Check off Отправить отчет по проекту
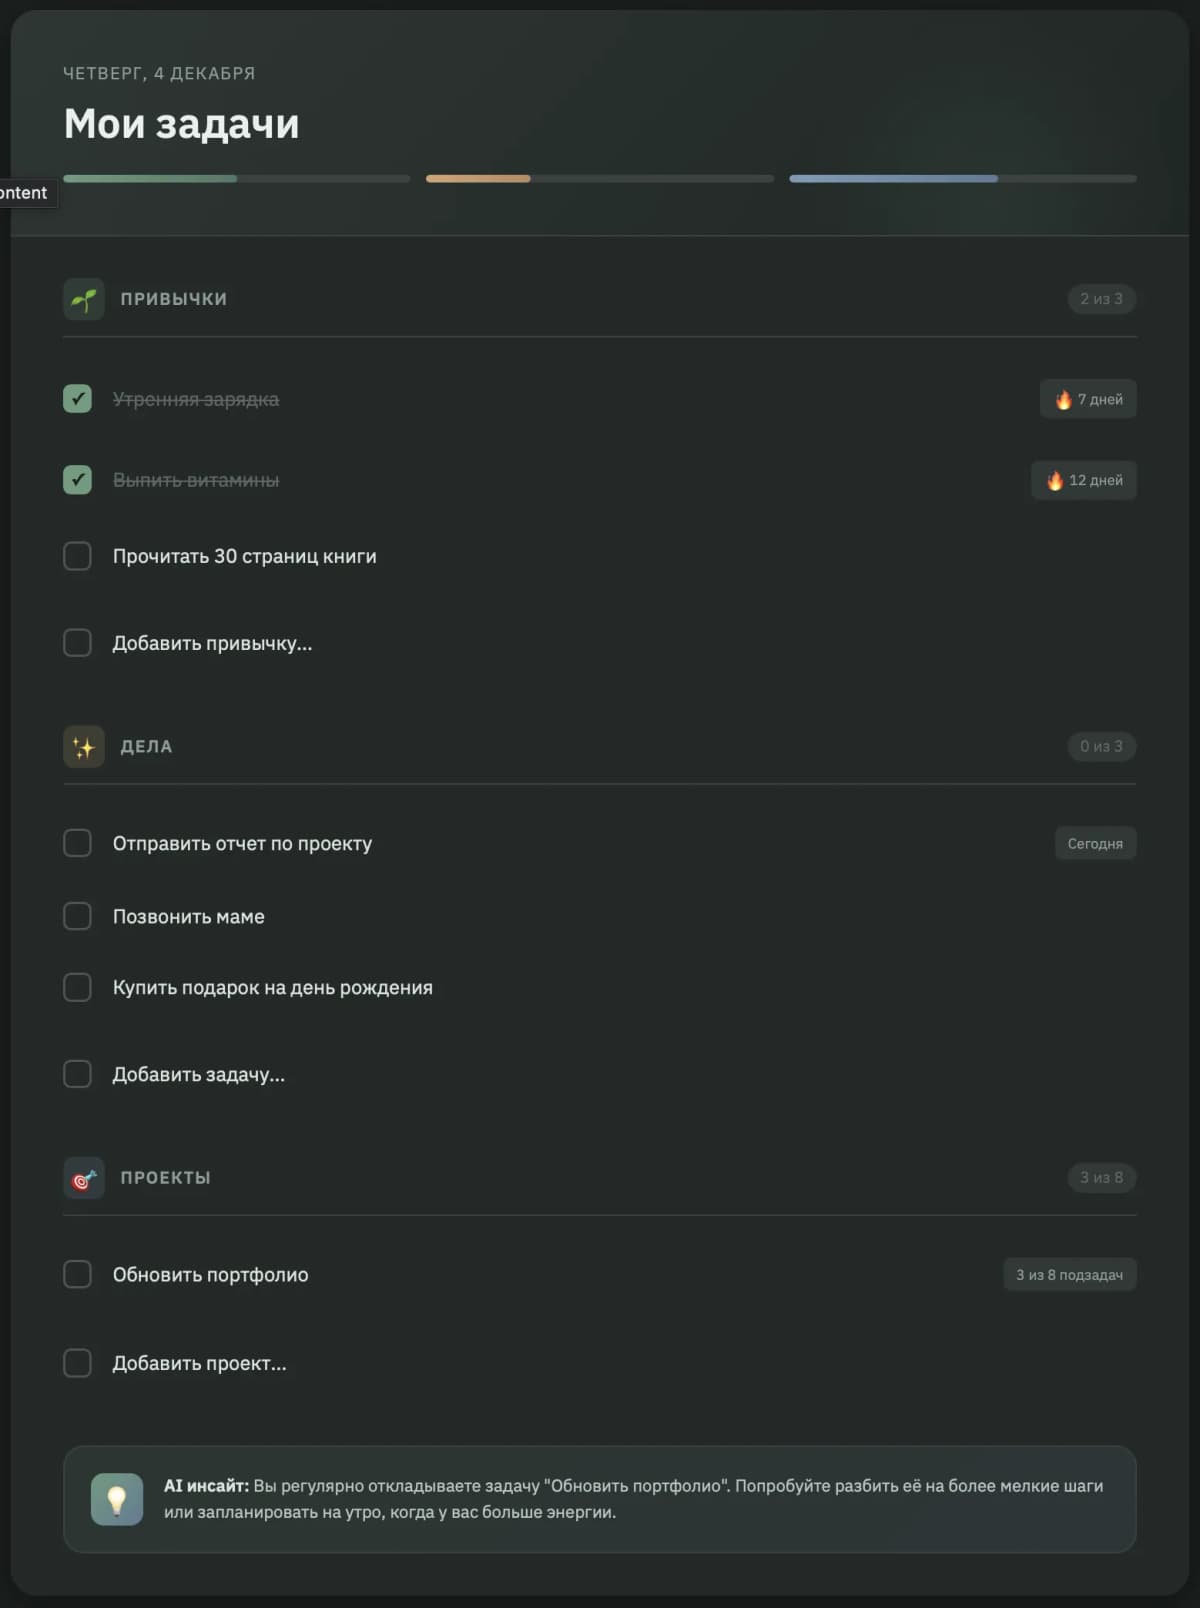The height and width of the screenshot is (1608, 1200). [77, 843]
